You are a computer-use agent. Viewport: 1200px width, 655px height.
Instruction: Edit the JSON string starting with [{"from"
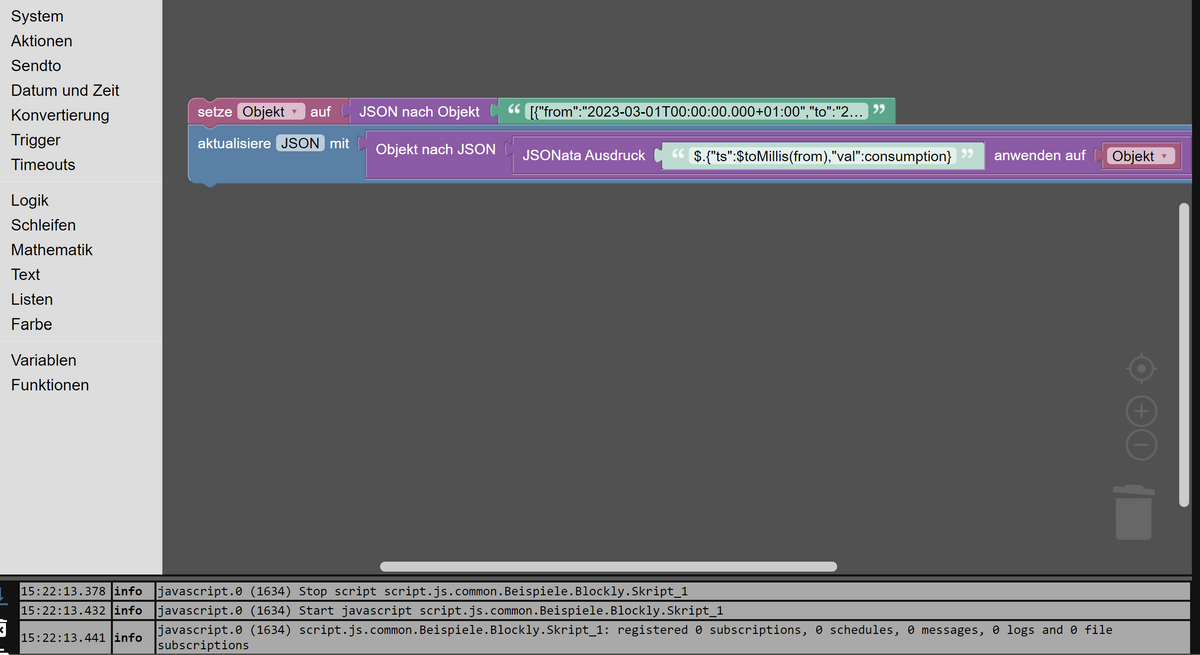click(x=696, y=112)
